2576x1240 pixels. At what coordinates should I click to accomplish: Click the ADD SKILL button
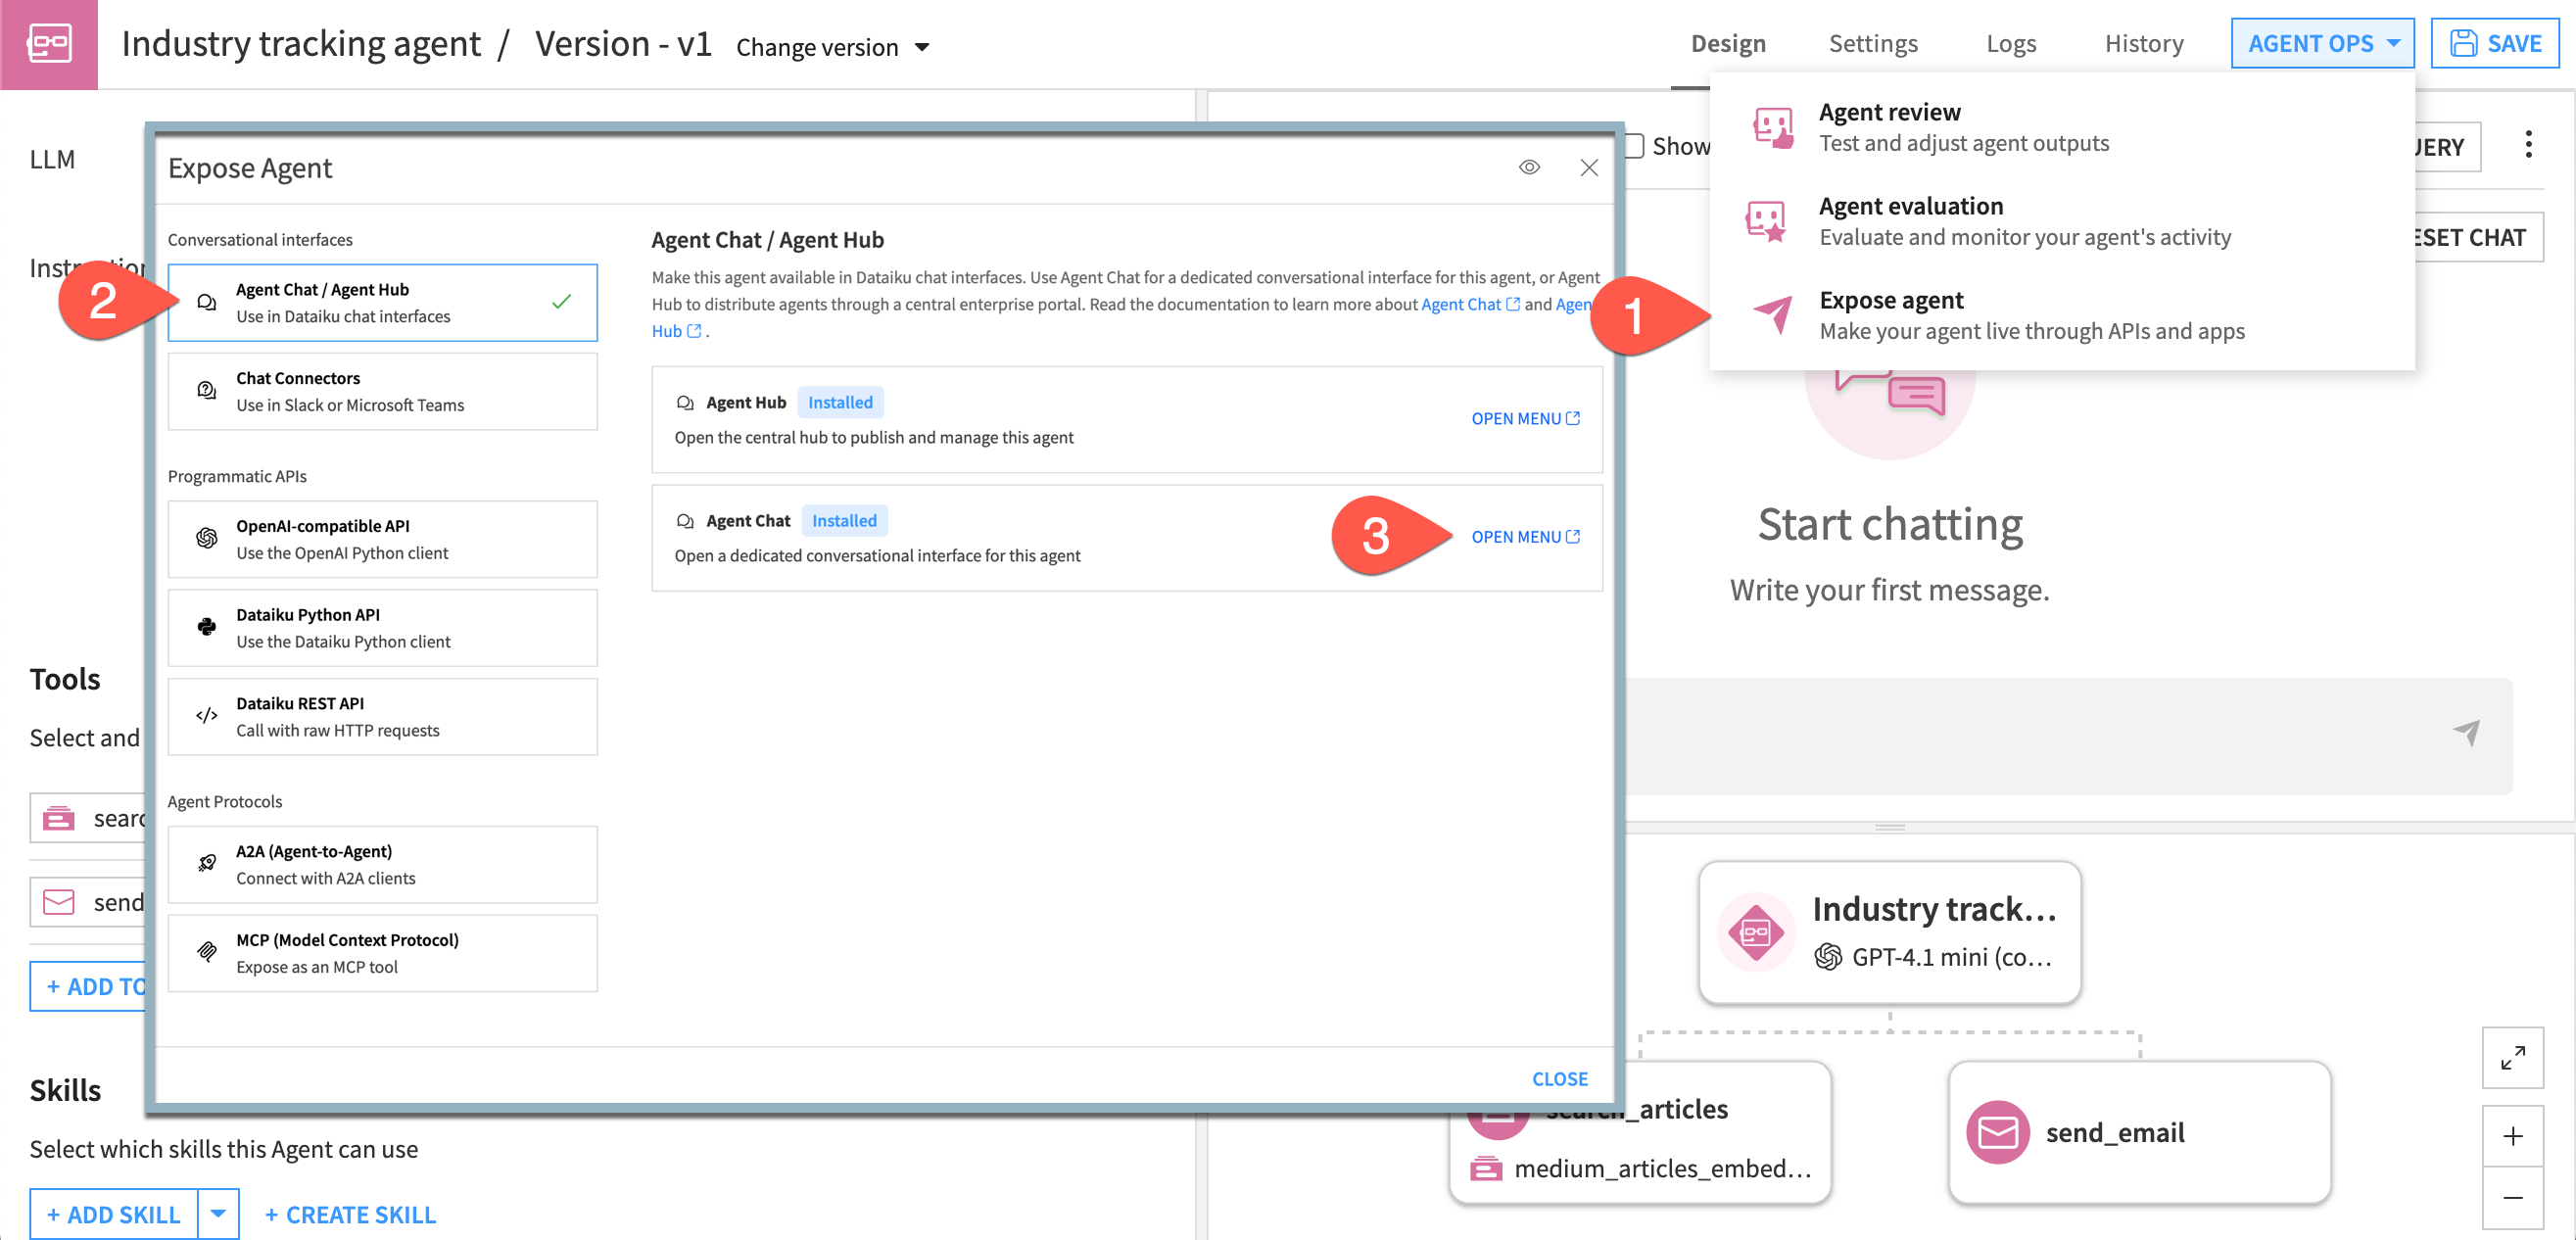(114, 1215)
